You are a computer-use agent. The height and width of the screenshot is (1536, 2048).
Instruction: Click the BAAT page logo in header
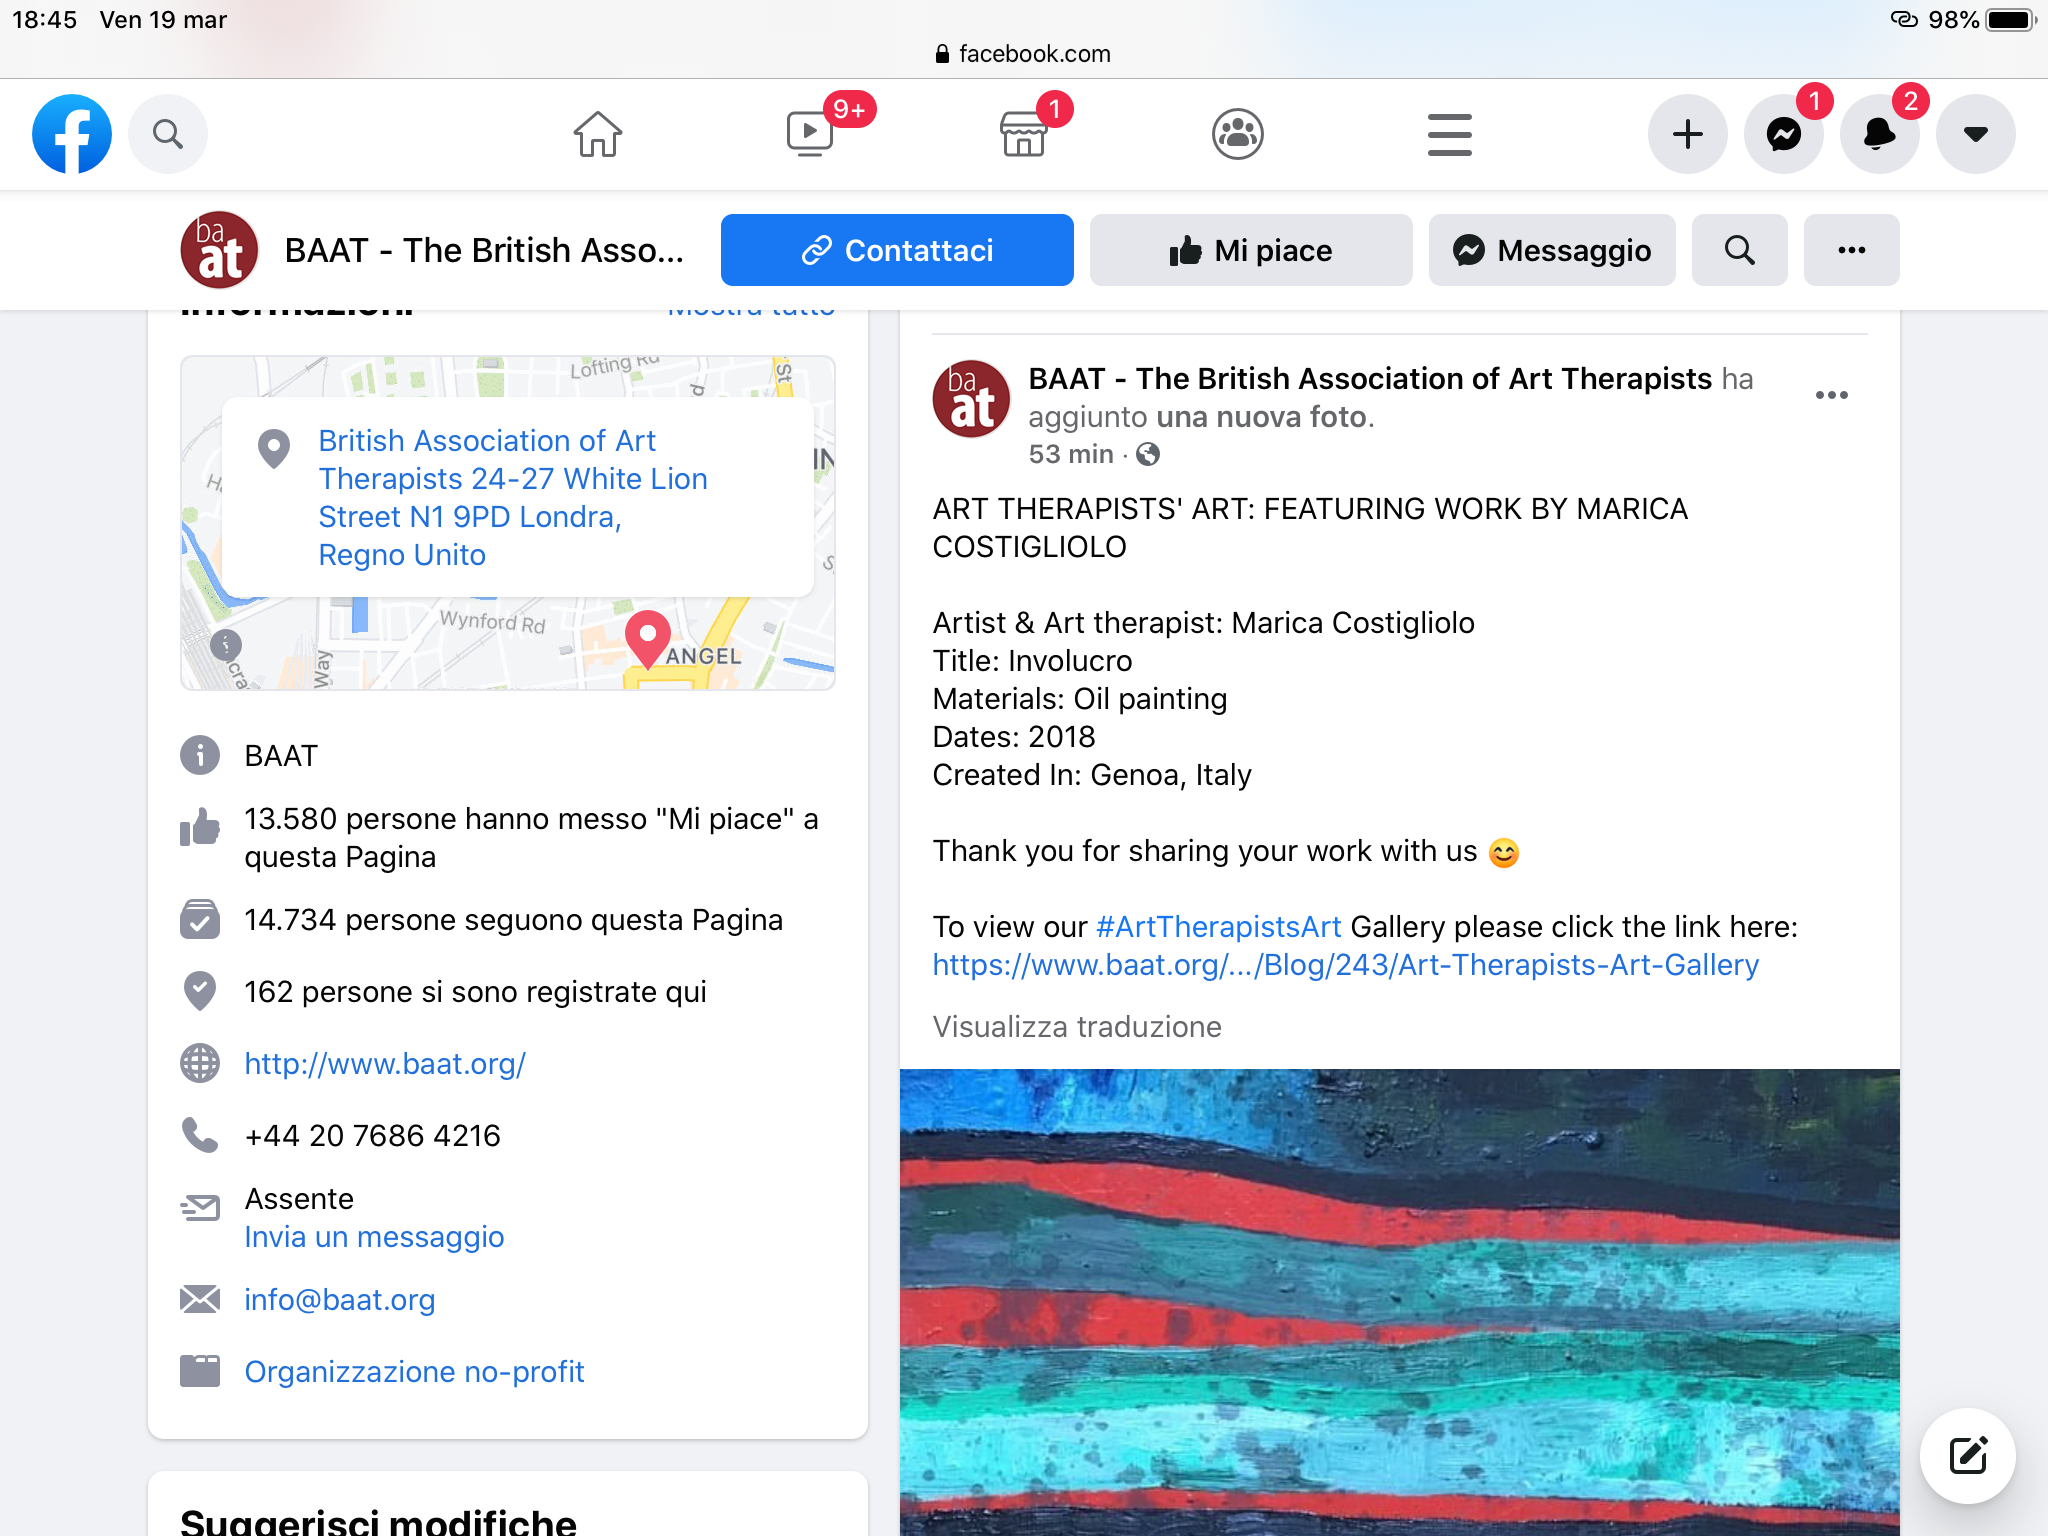[219, 250]
